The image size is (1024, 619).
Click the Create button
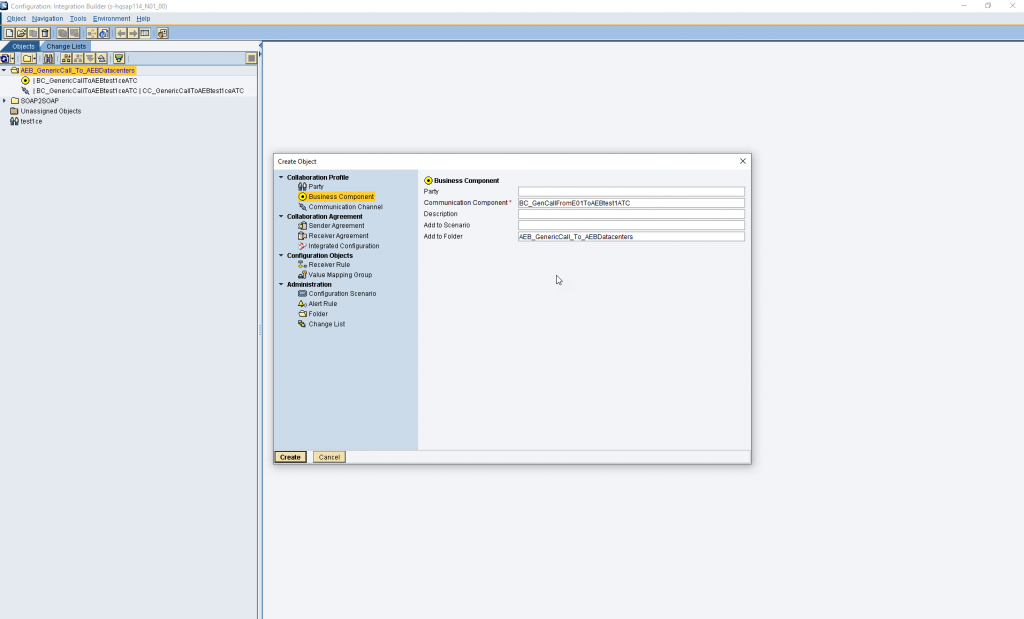click(291, 457)
